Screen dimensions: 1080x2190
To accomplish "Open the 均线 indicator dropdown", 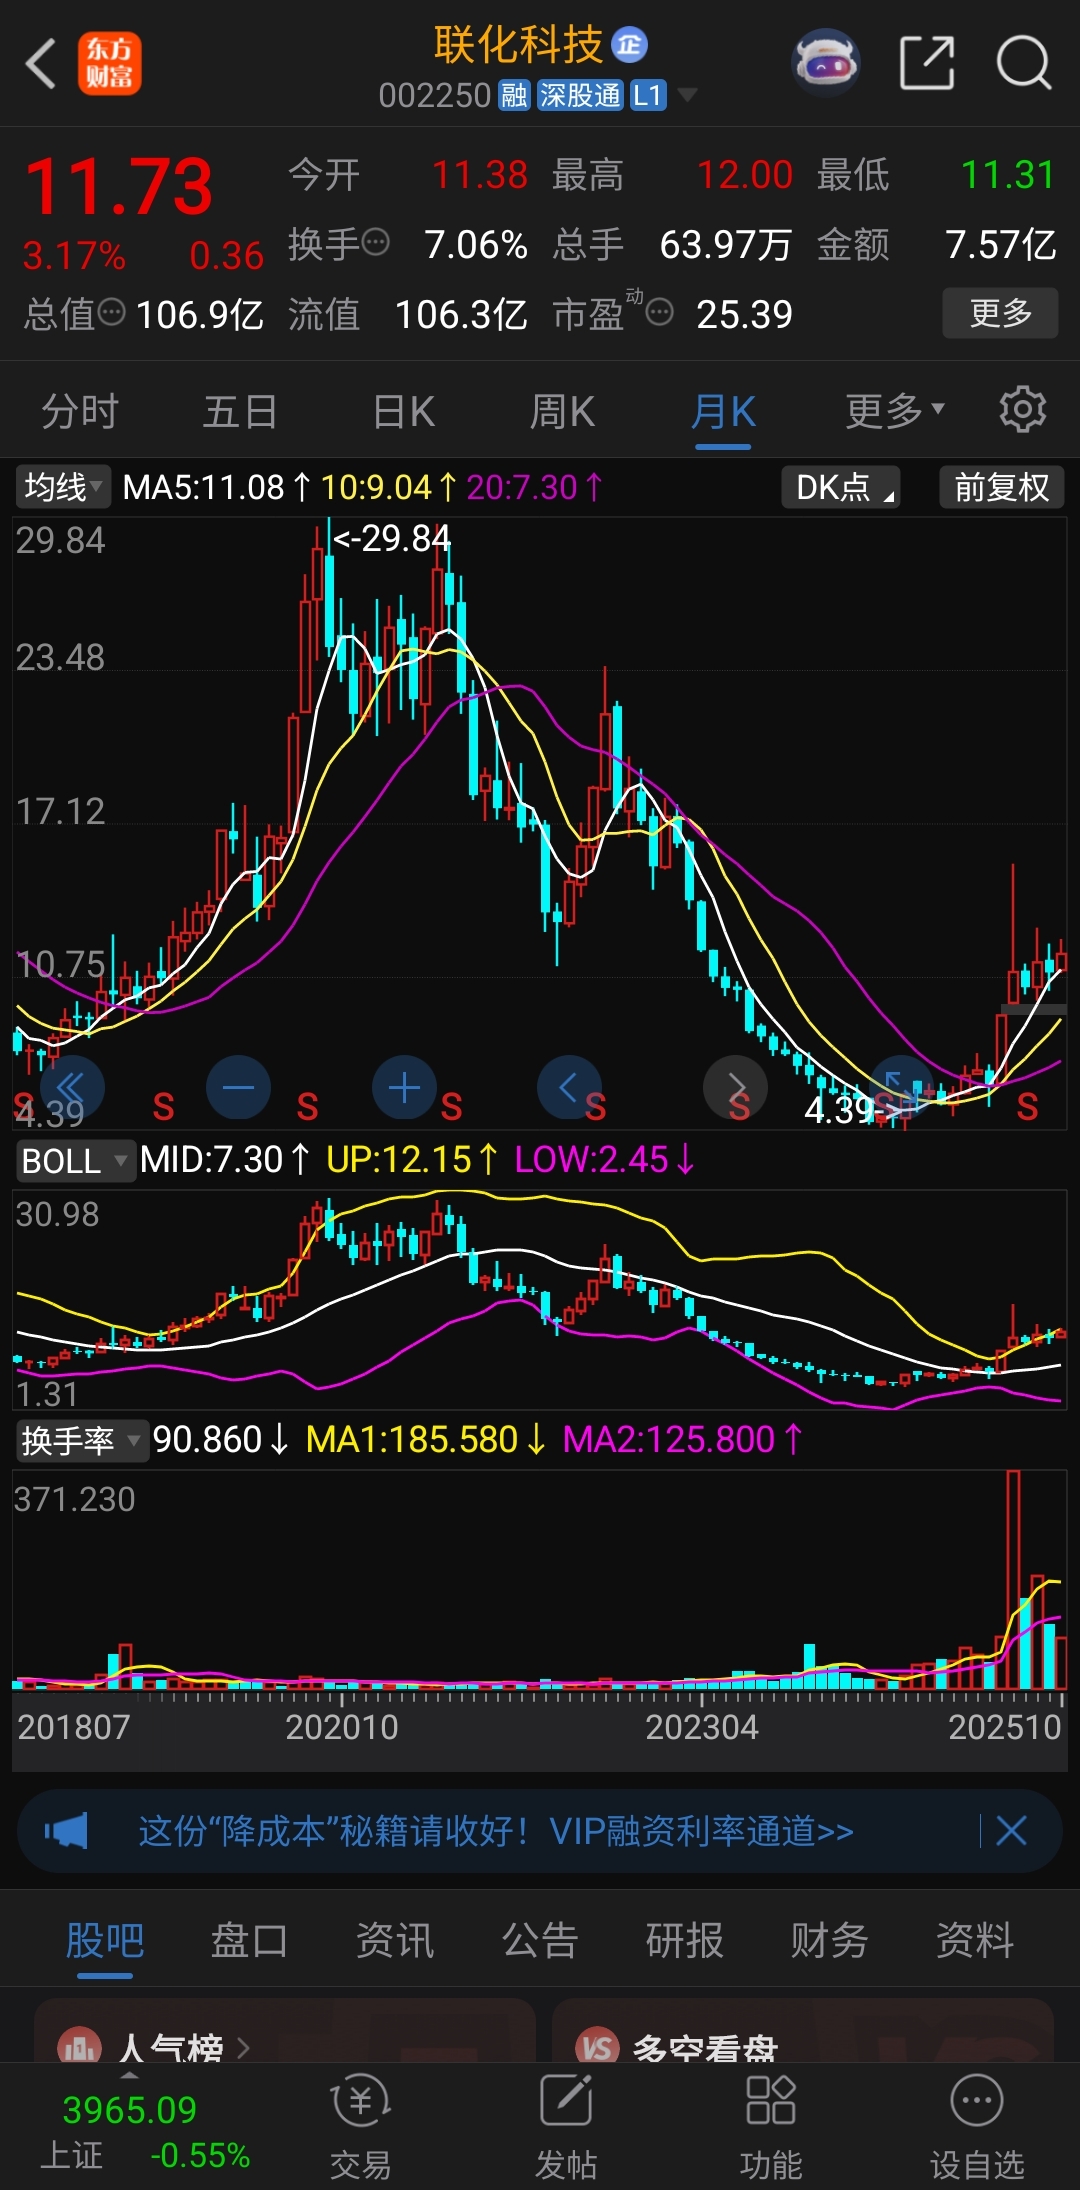I will coord(63,488).
